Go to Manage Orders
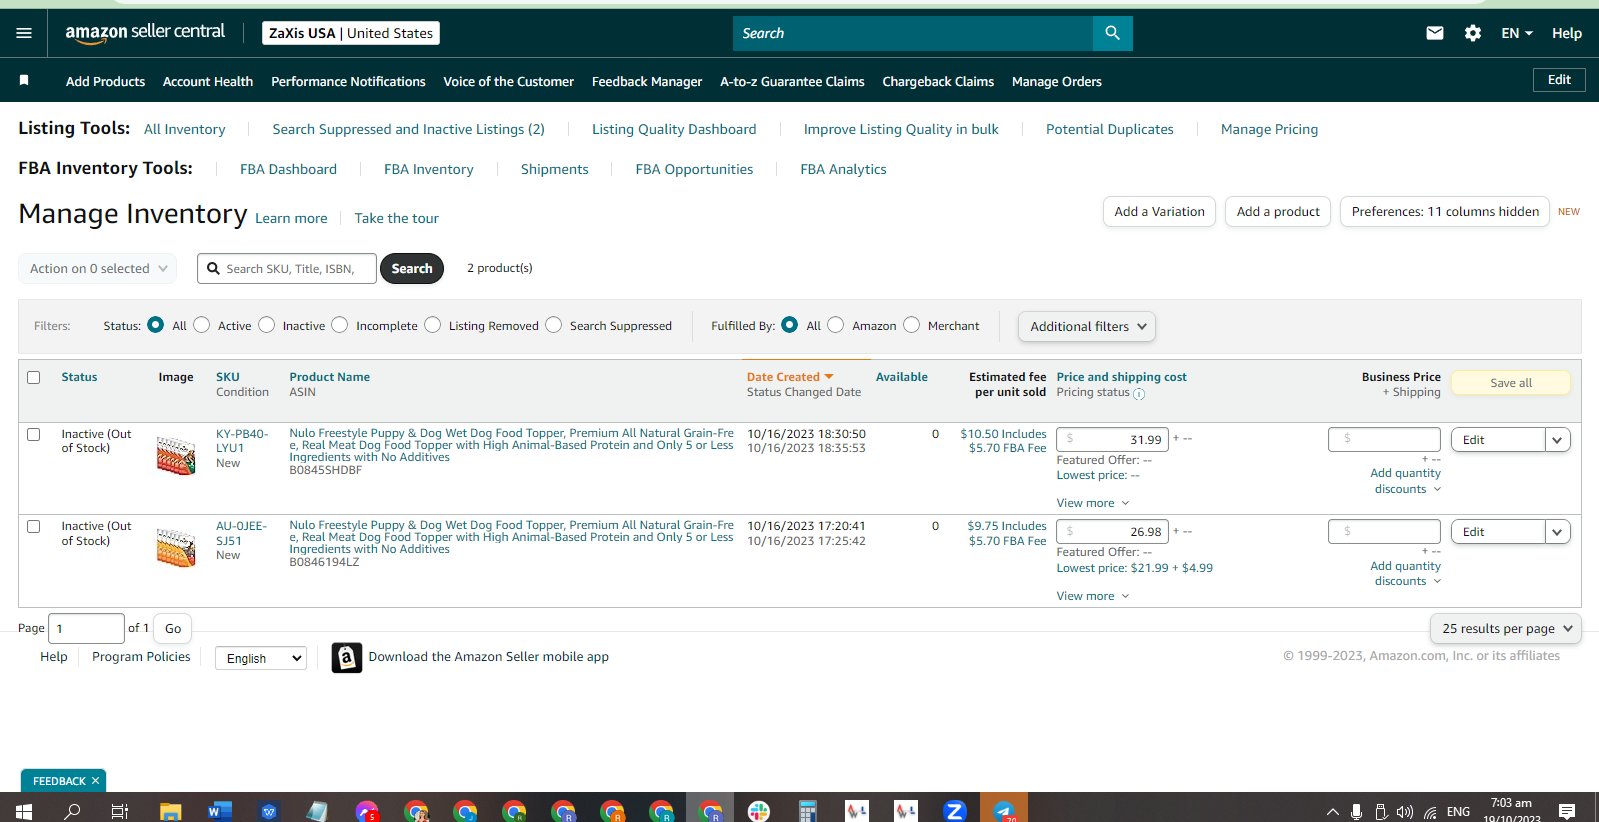Screen dimensions: 1599x822 coord(1057,82)
